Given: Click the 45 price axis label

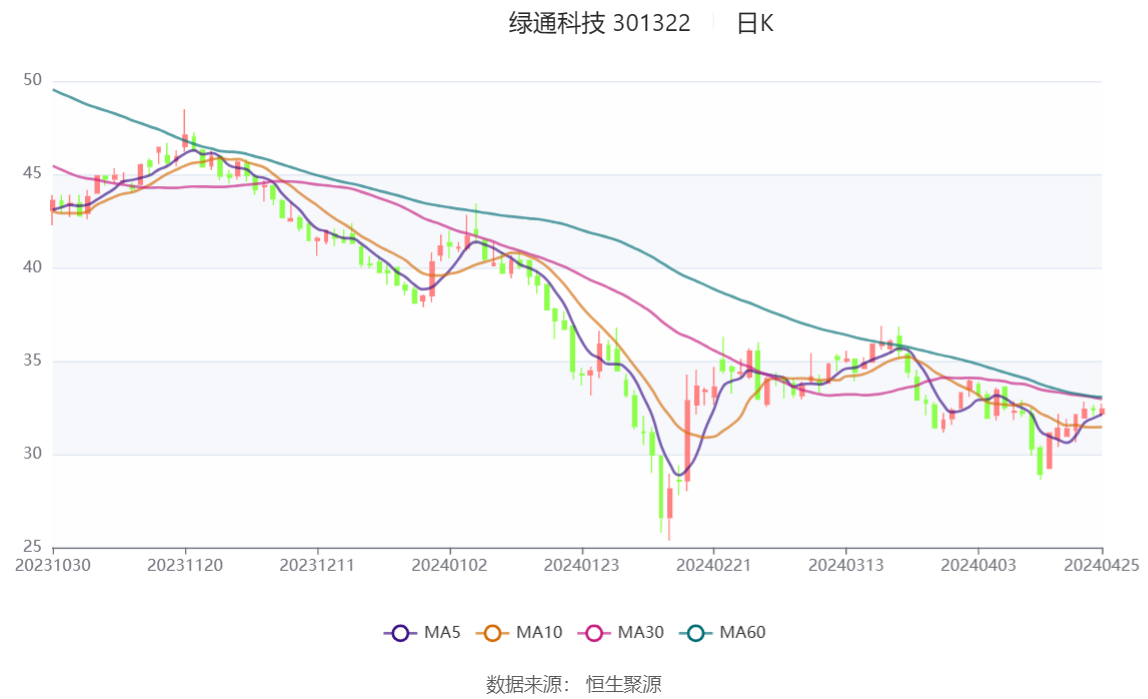Looking at the screenshot, I should (x=32, y=173).
